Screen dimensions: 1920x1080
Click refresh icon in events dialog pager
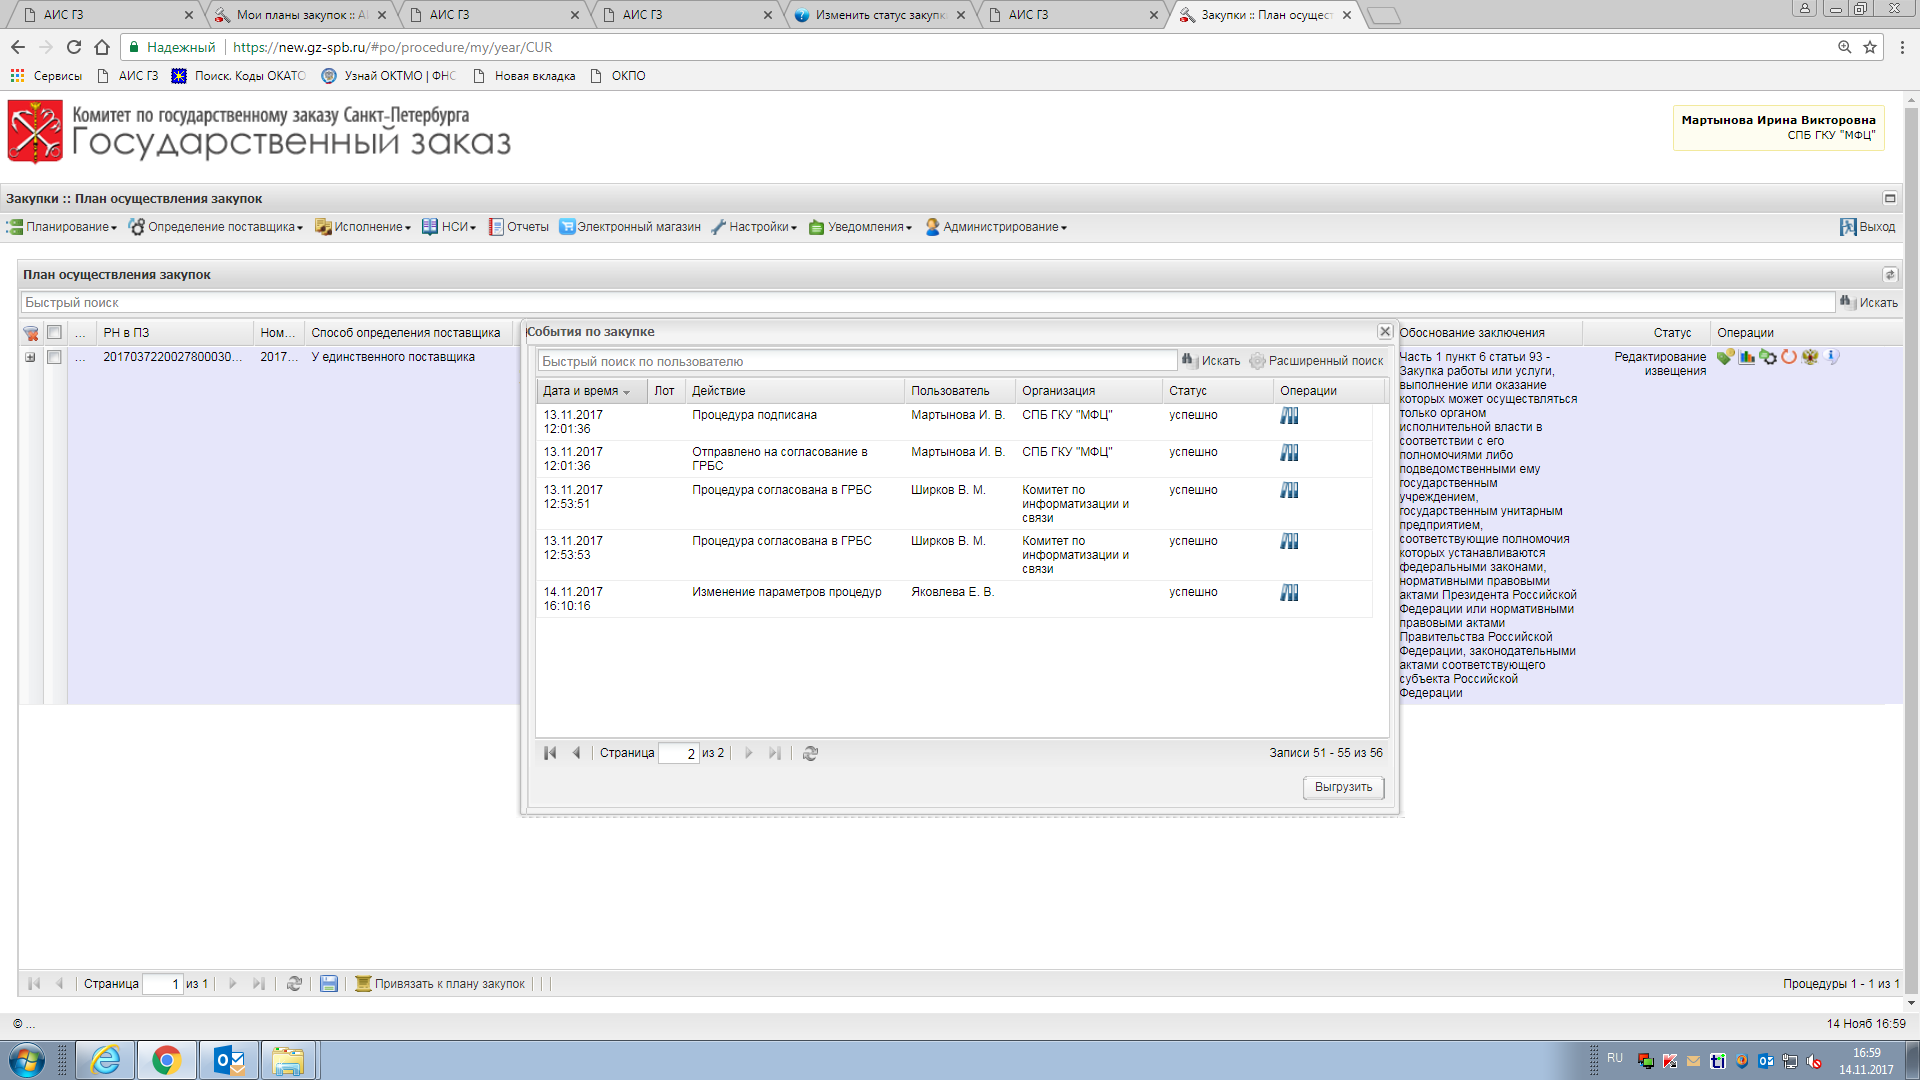click(x=810, y=754)
